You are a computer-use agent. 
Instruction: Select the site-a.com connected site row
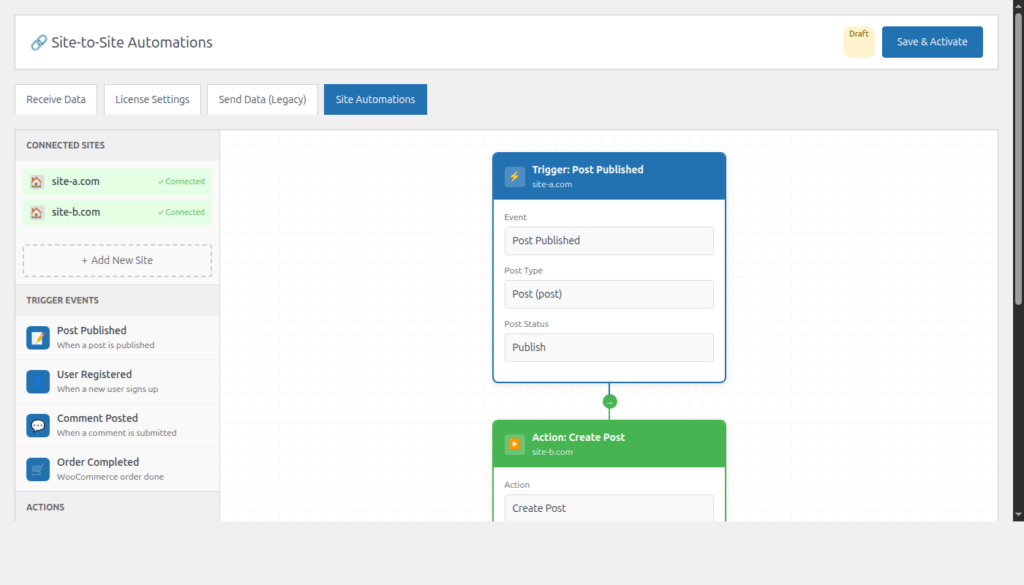(x=118, y=182)
